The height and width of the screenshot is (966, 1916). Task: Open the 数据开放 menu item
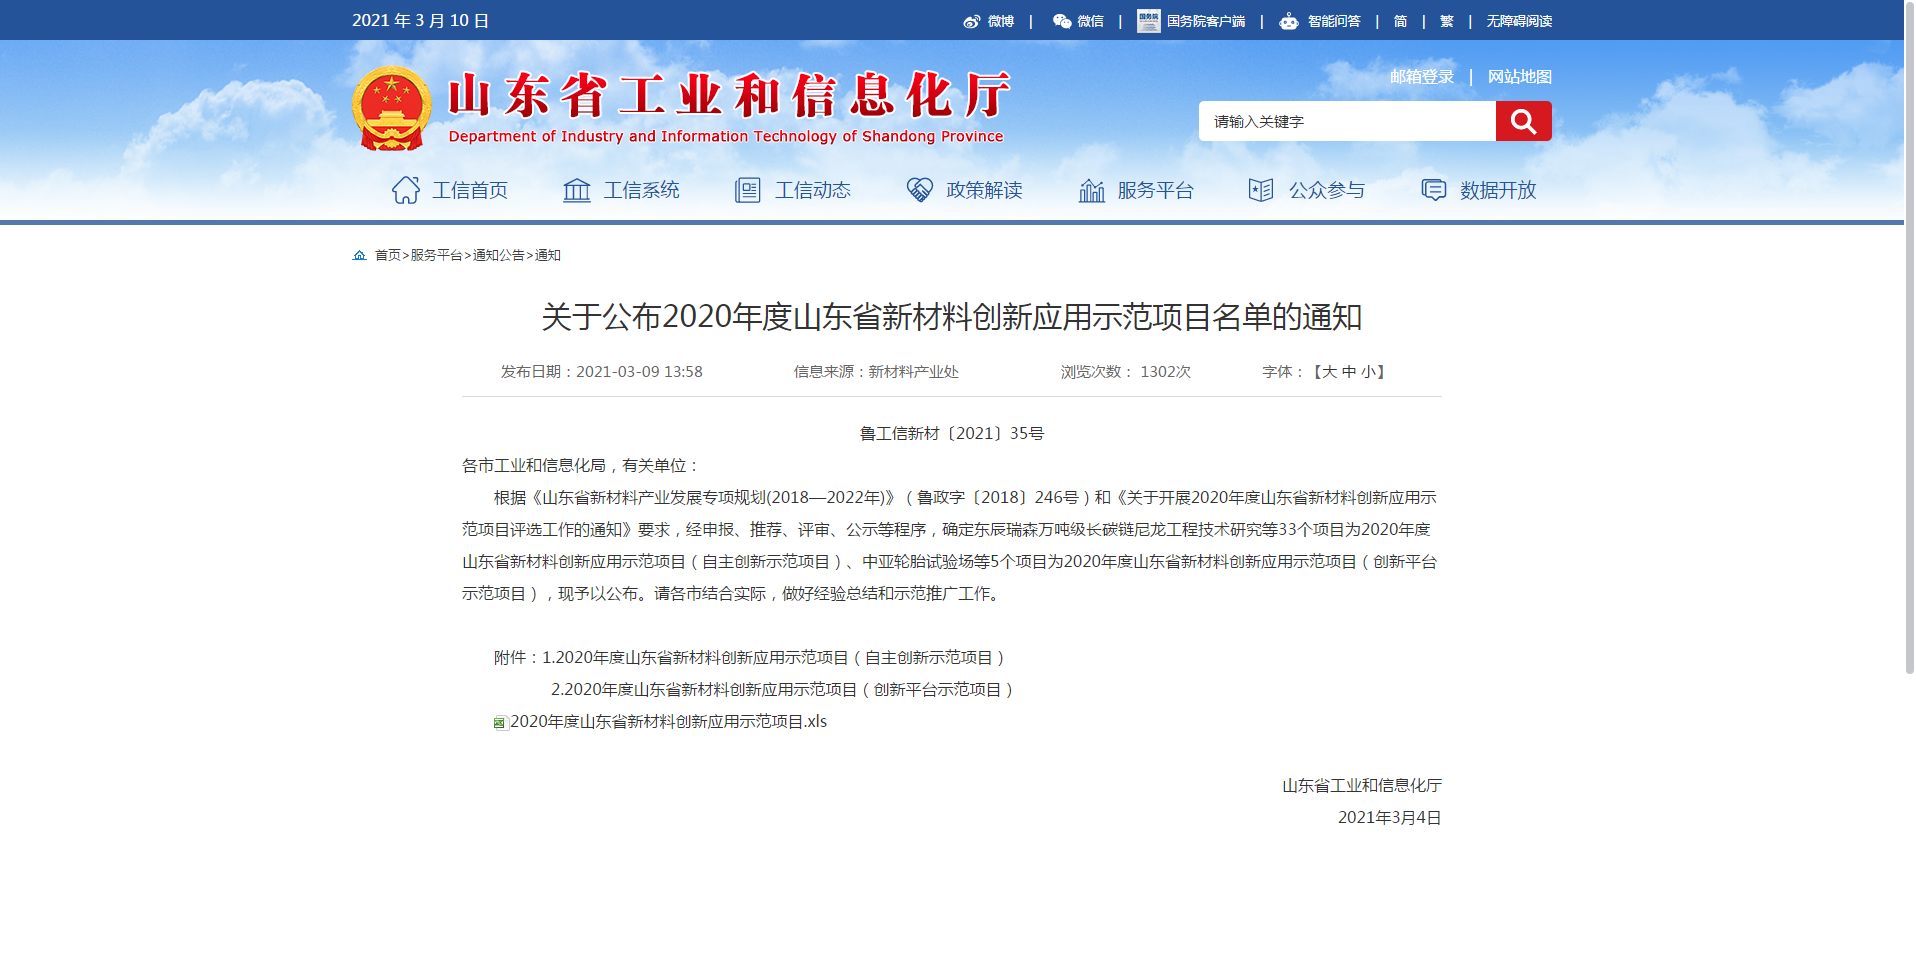pyautogui.click(x=1478, y=190)
